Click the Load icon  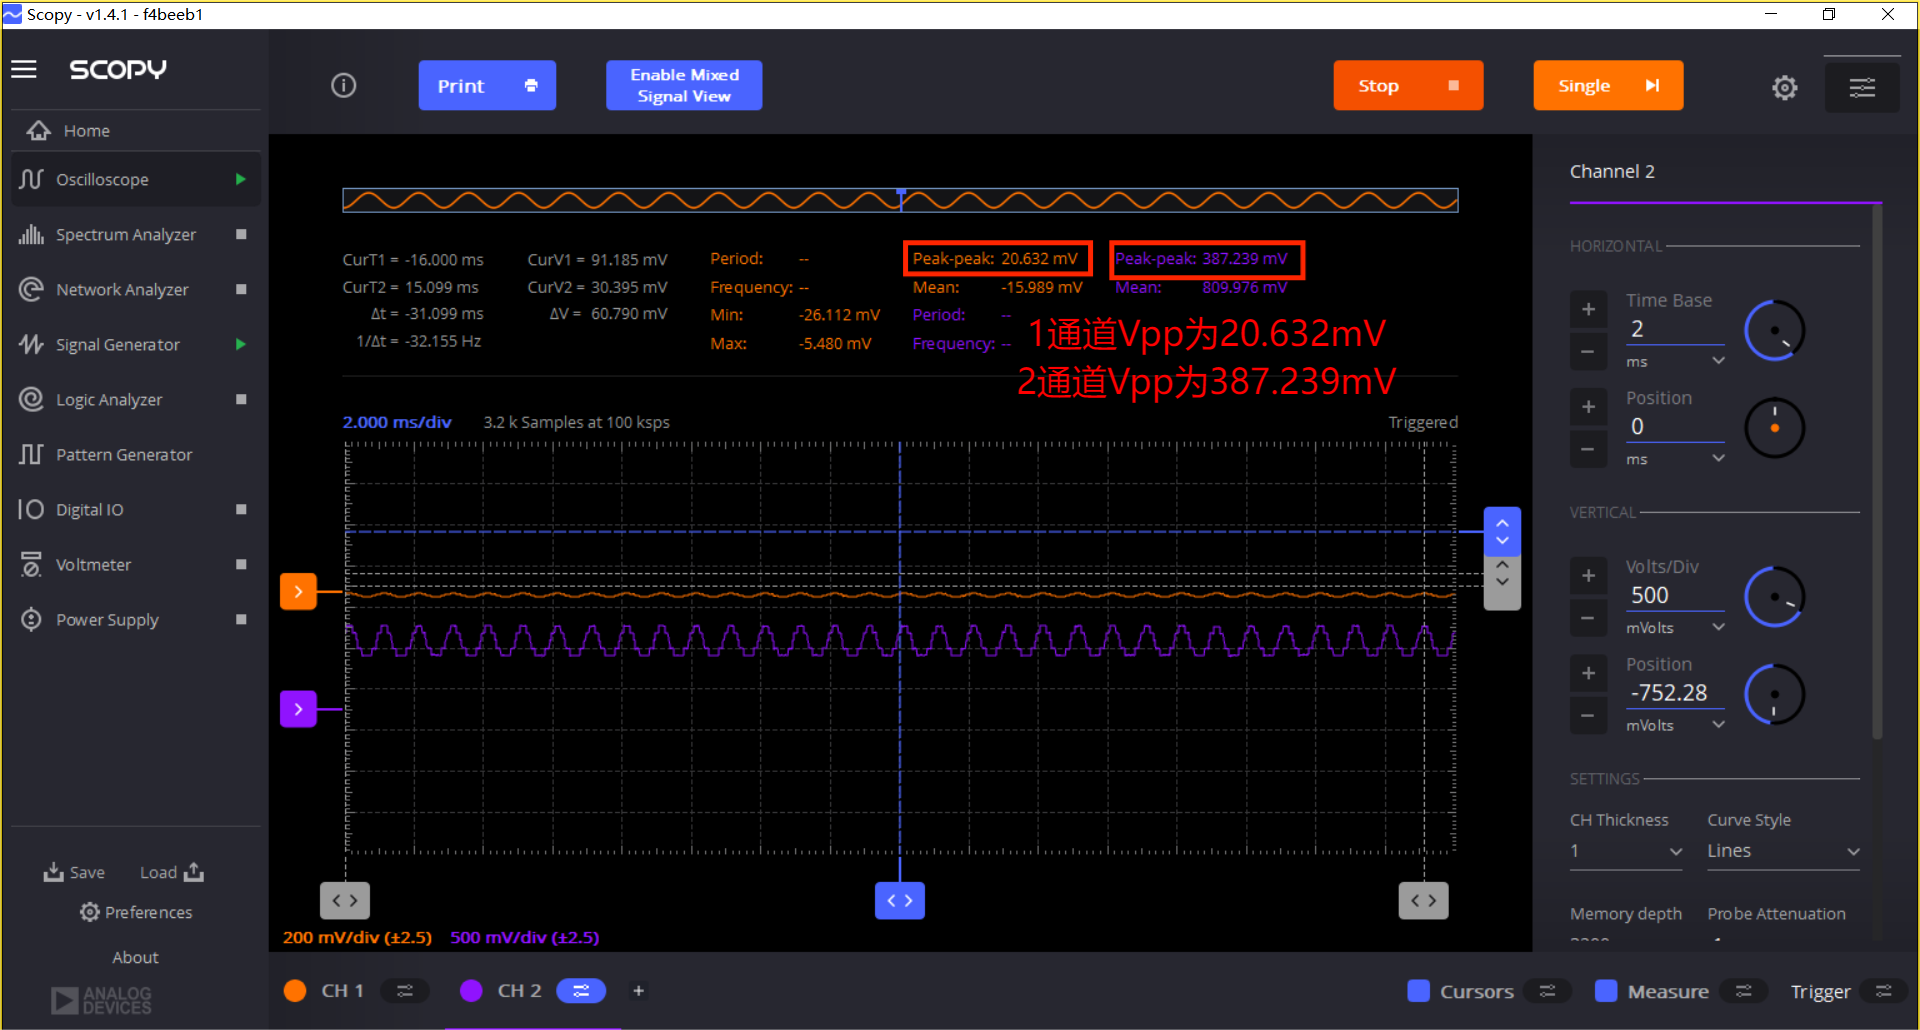coord(194,872)
